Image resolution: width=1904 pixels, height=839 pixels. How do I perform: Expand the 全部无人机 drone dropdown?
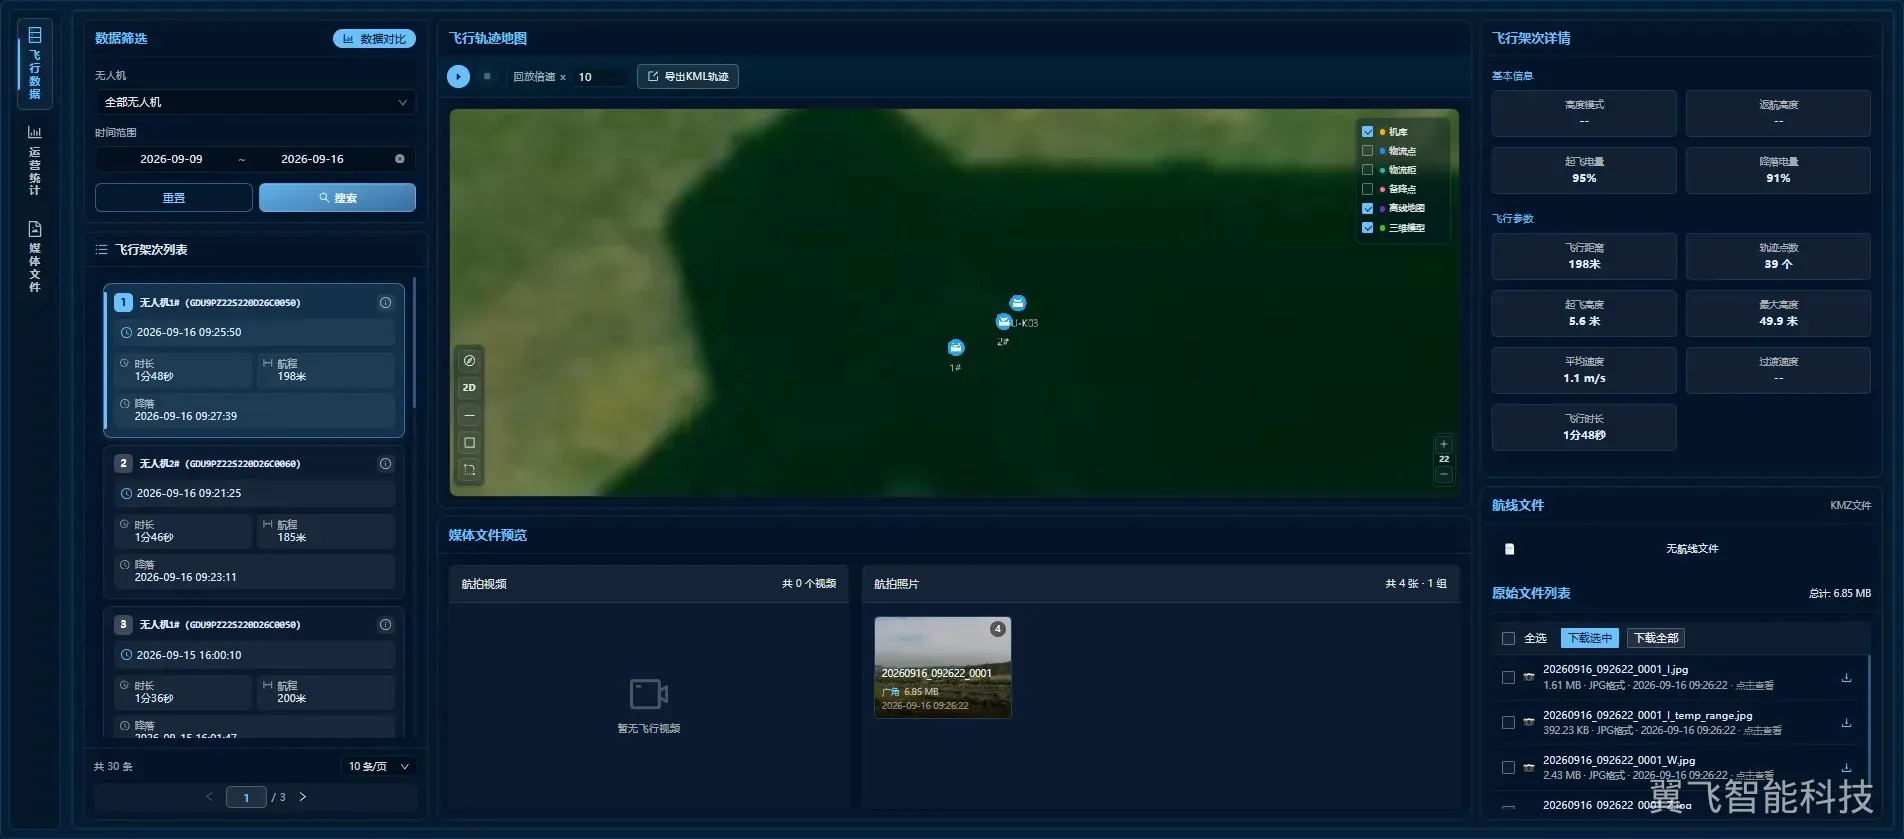pyautogui.click(x=255, y=102)
